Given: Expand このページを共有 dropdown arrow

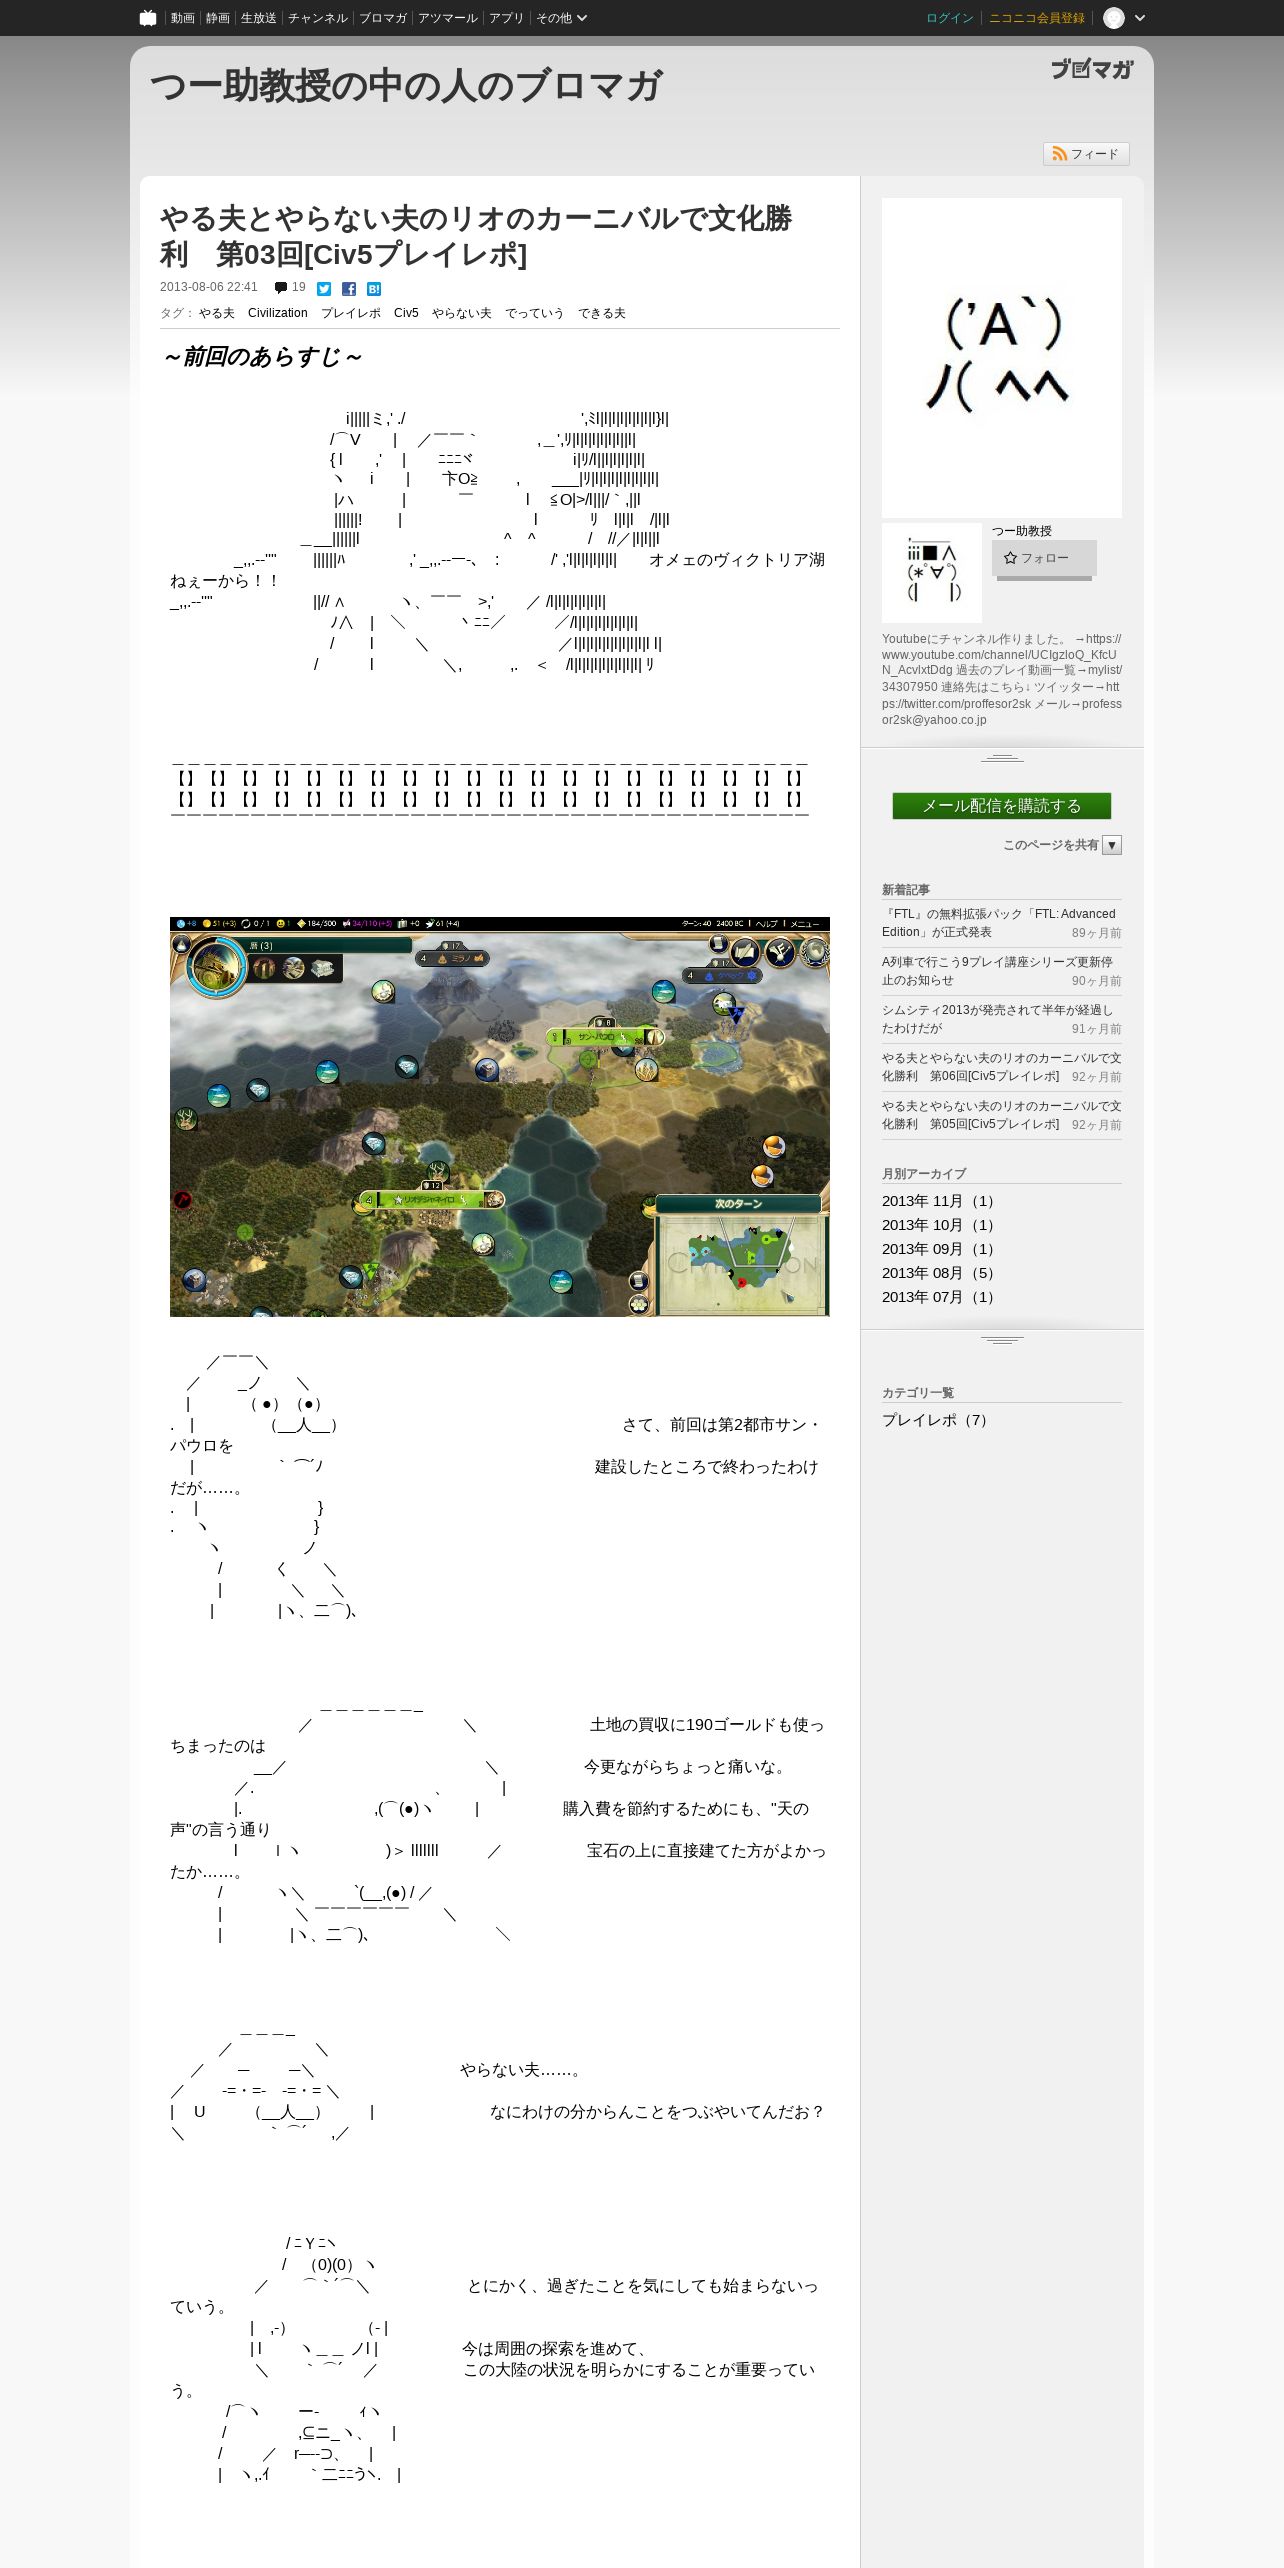Looking at the screenshot, I should (x=1112, y=845).
